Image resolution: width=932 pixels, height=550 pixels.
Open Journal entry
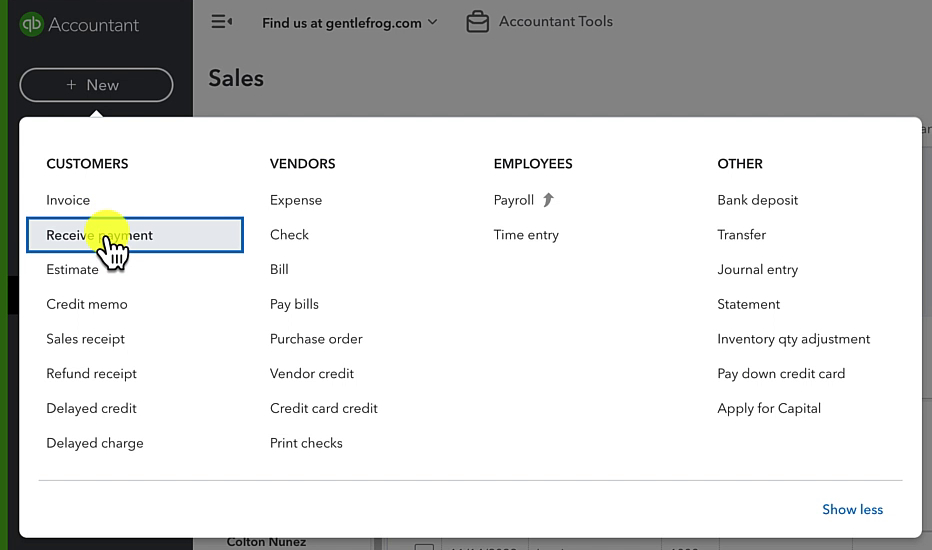757,269
